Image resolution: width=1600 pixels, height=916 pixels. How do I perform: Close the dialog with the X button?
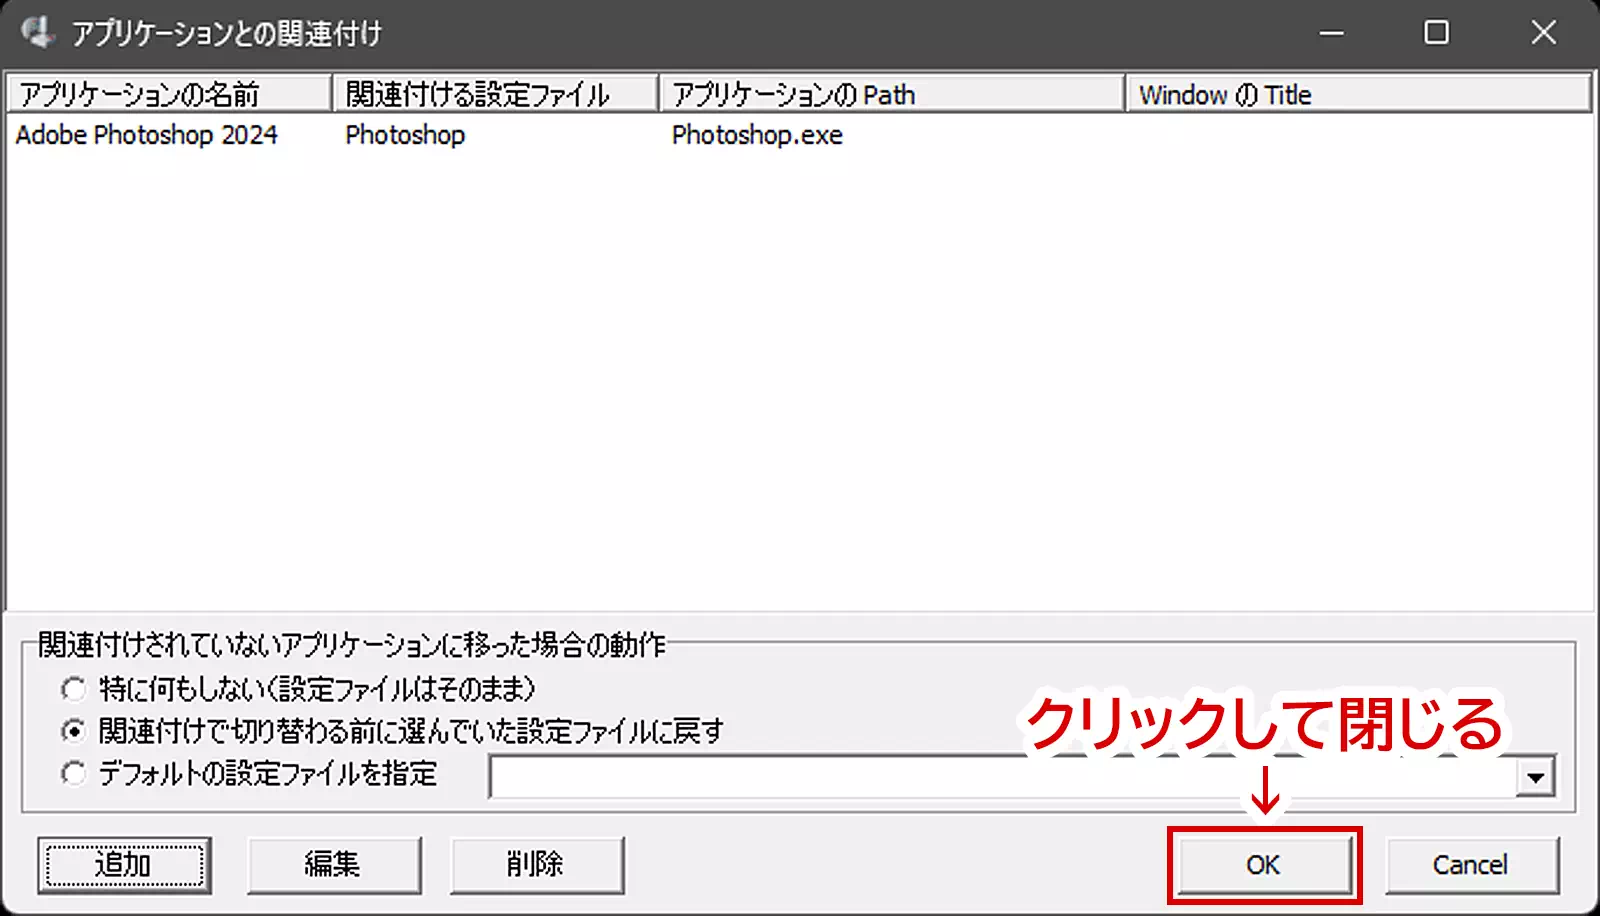[x=1543, y=33]
